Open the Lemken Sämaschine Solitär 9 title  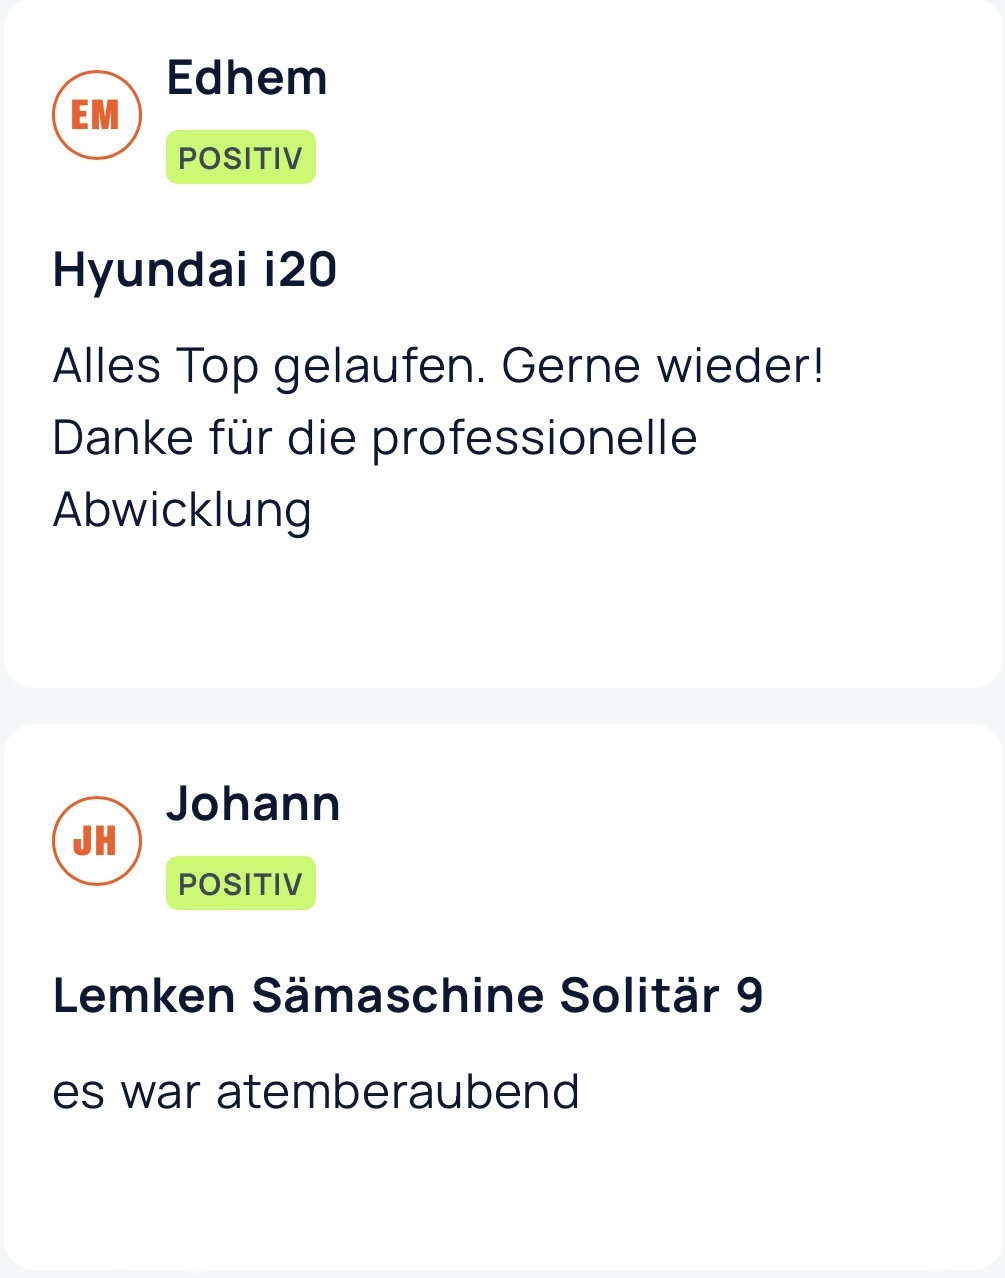[407, 996]
